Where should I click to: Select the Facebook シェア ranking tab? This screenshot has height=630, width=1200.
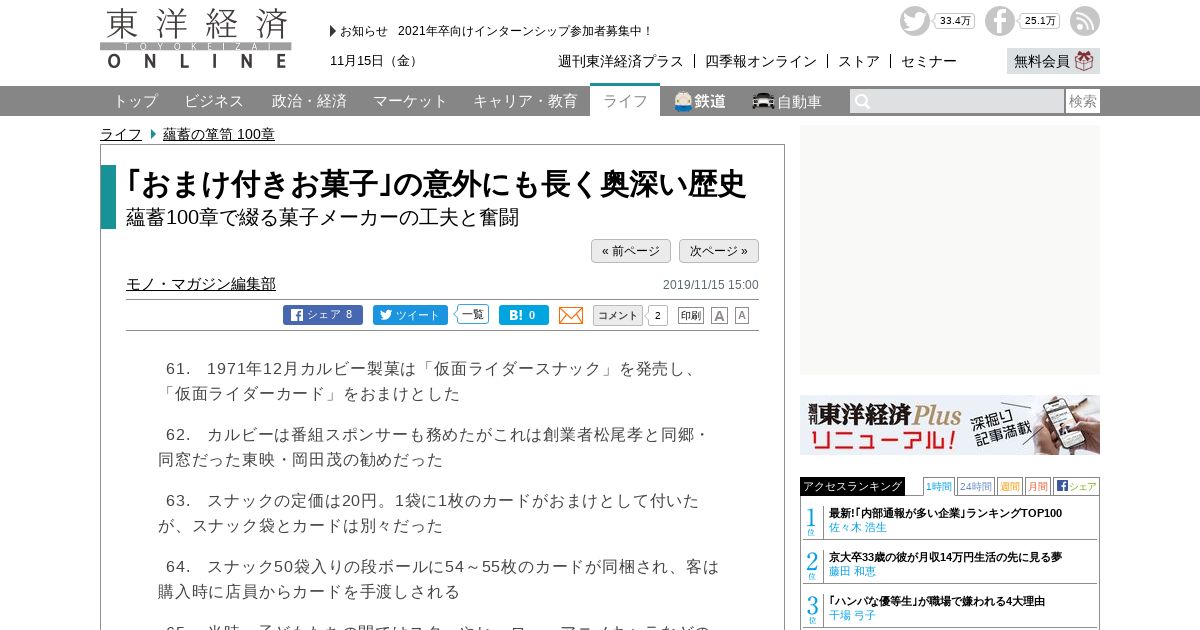click(1076, 486)
